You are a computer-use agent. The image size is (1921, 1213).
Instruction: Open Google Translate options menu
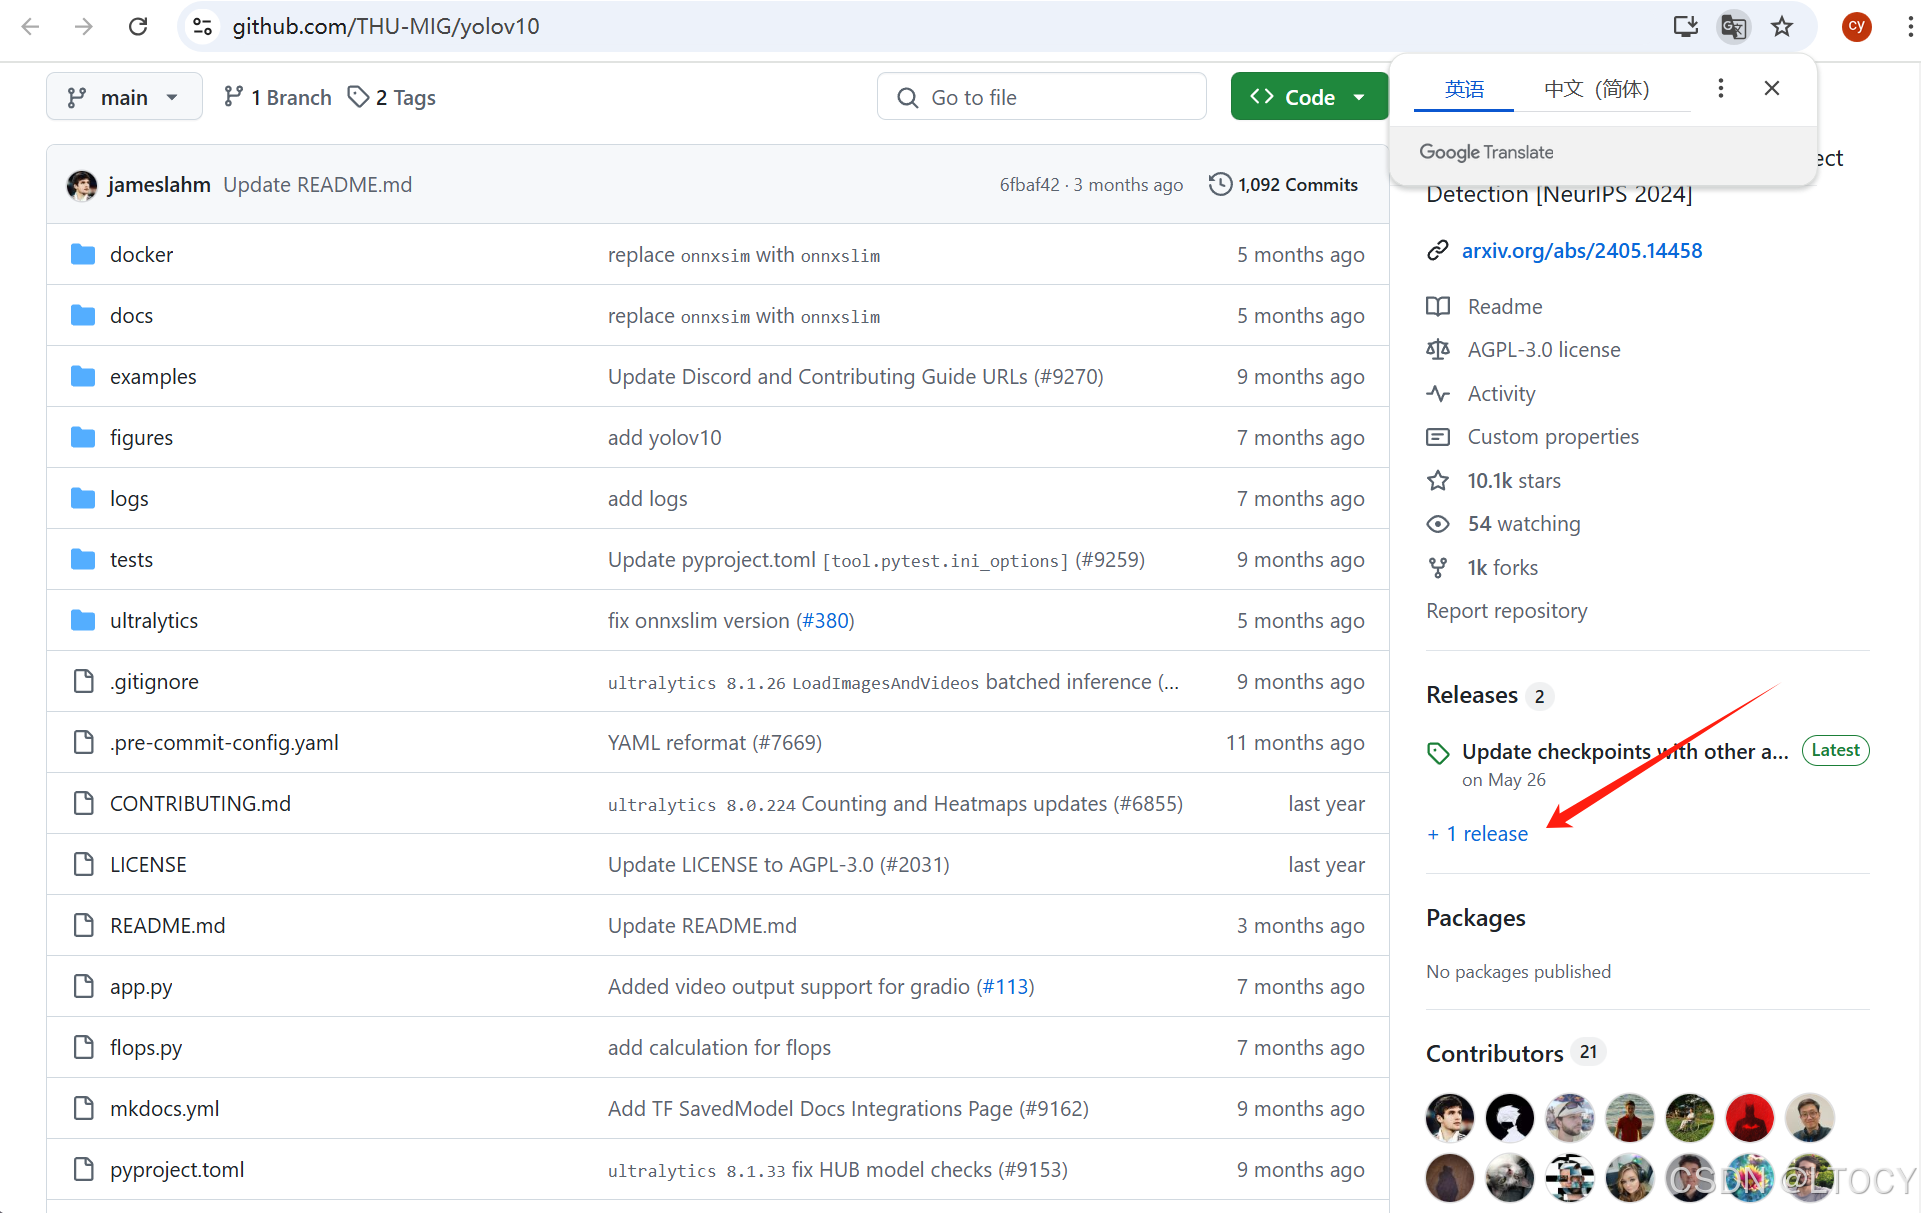[x=1720, y=89]
